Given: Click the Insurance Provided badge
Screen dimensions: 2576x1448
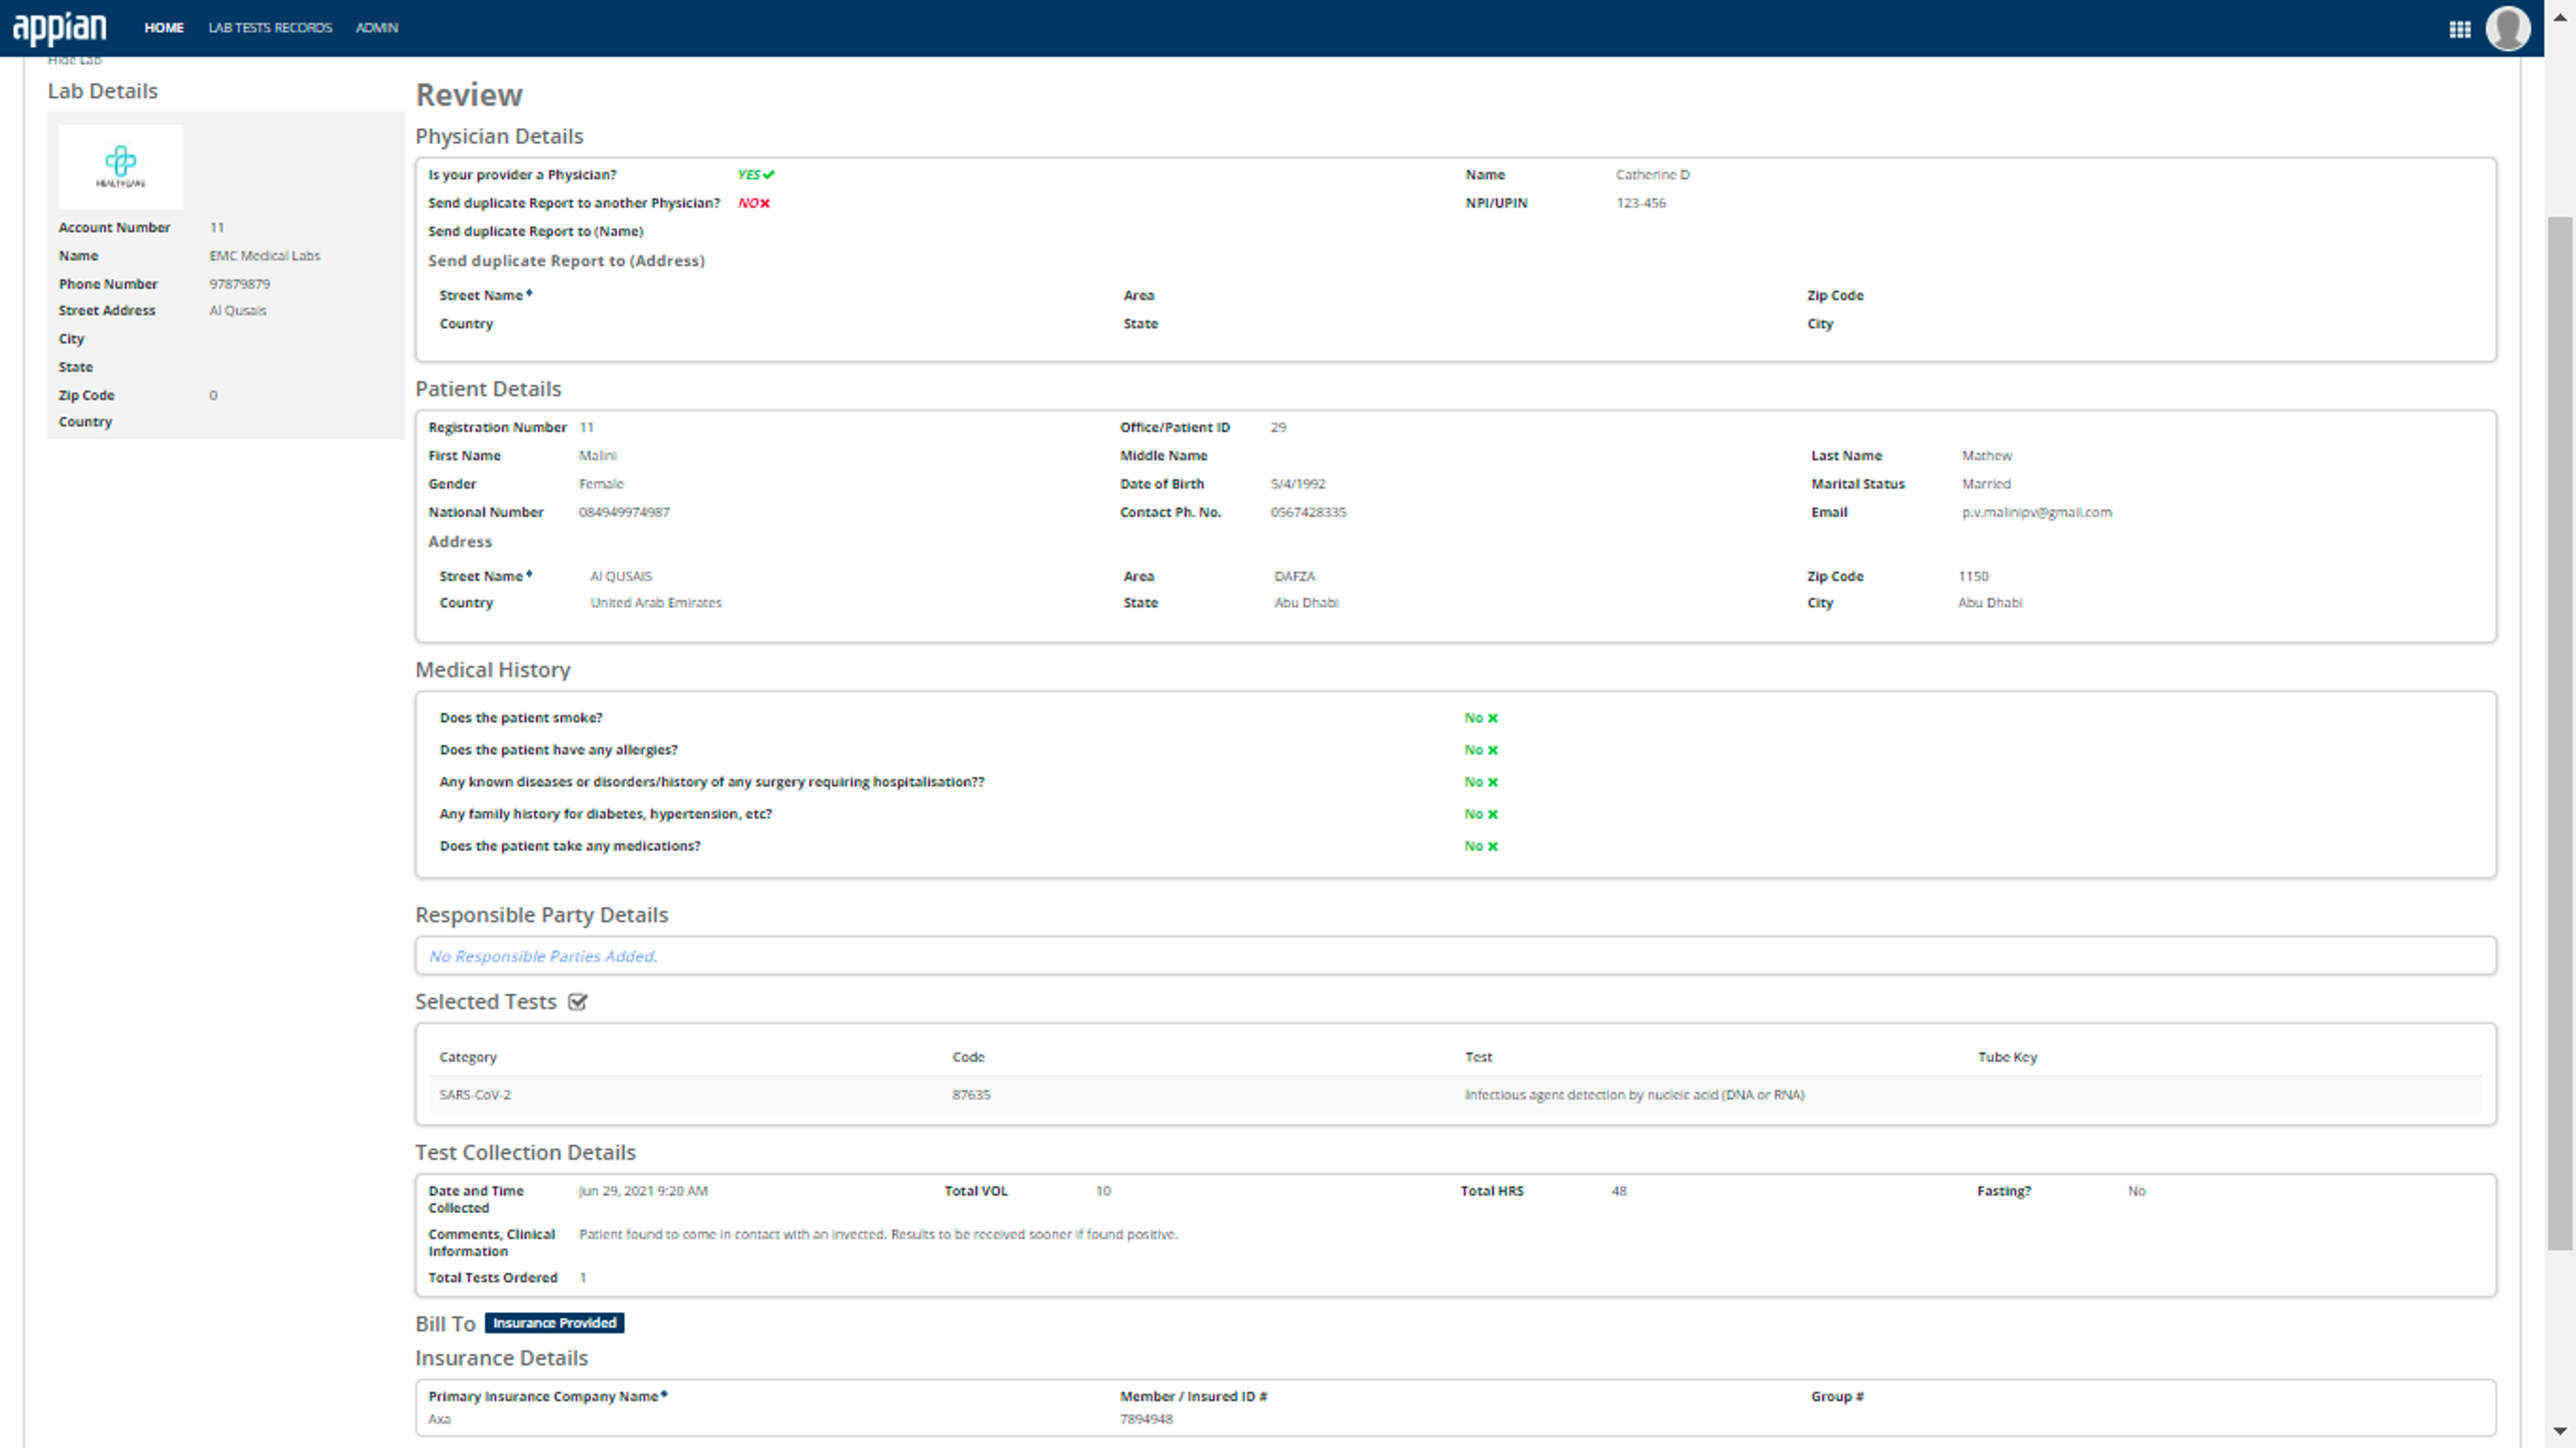Looking at the screenshot, I should click(555, 1323).
